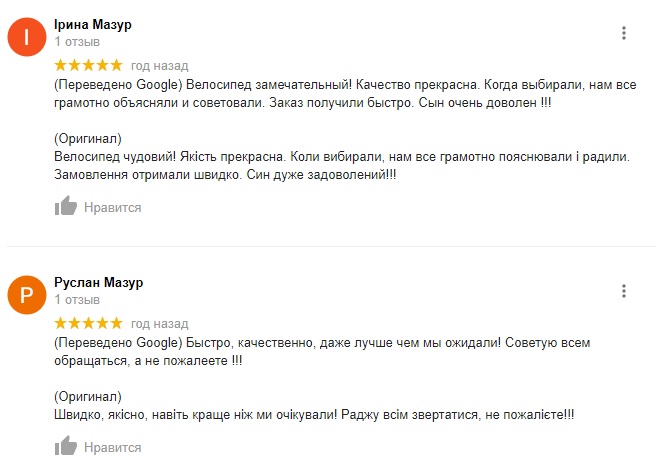Click translated text starting 'Велосипед замечательный'

345,94
